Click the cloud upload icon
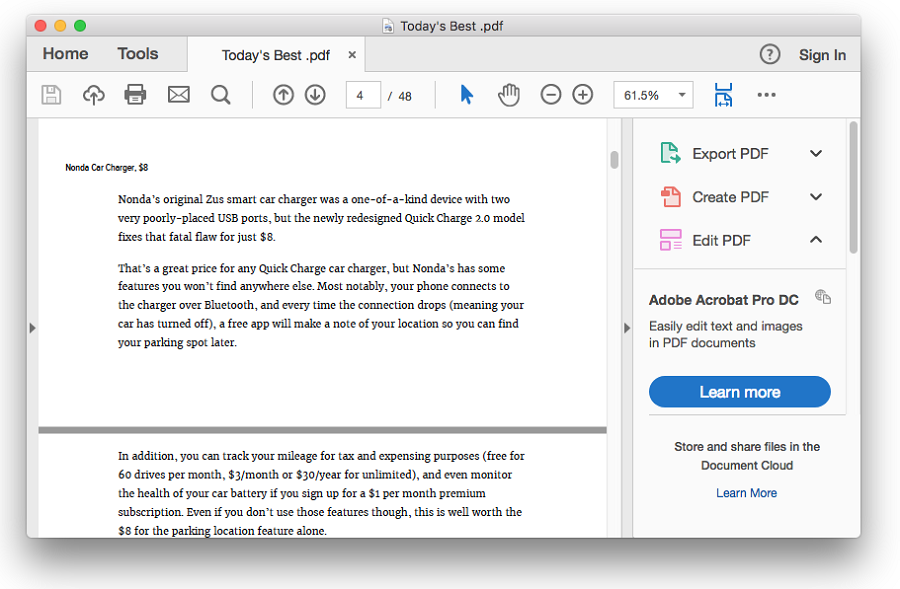Screen dimensions: 900x589 [93, 95]
